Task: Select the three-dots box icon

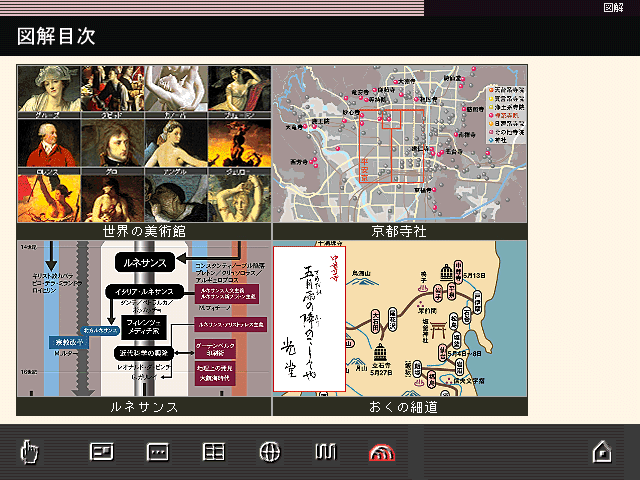Action: tap(158, 452)
